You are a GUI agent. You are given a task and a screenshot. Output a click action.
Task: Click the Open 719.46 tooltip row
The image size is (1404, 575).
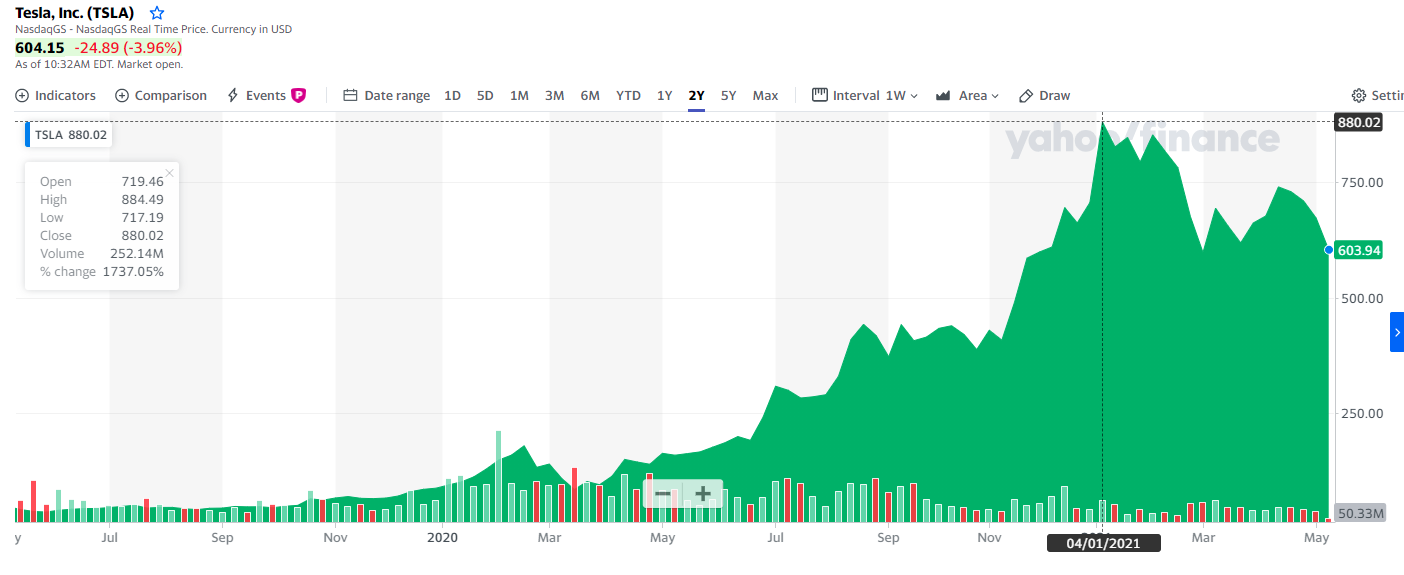click(102, 182)
